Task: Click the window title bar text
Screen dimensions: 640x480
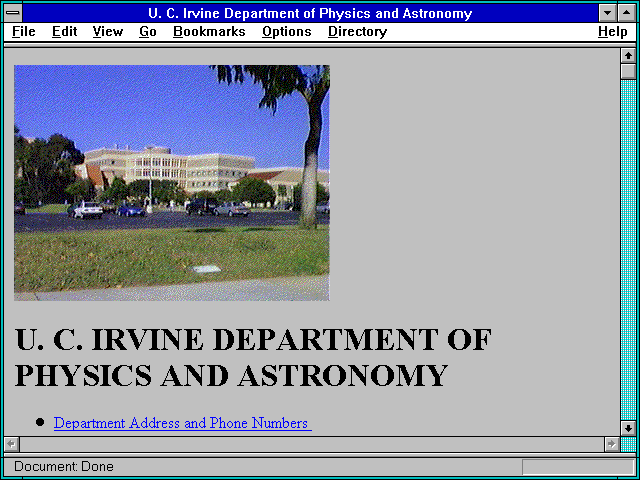Action: click(x=310, y=13)
